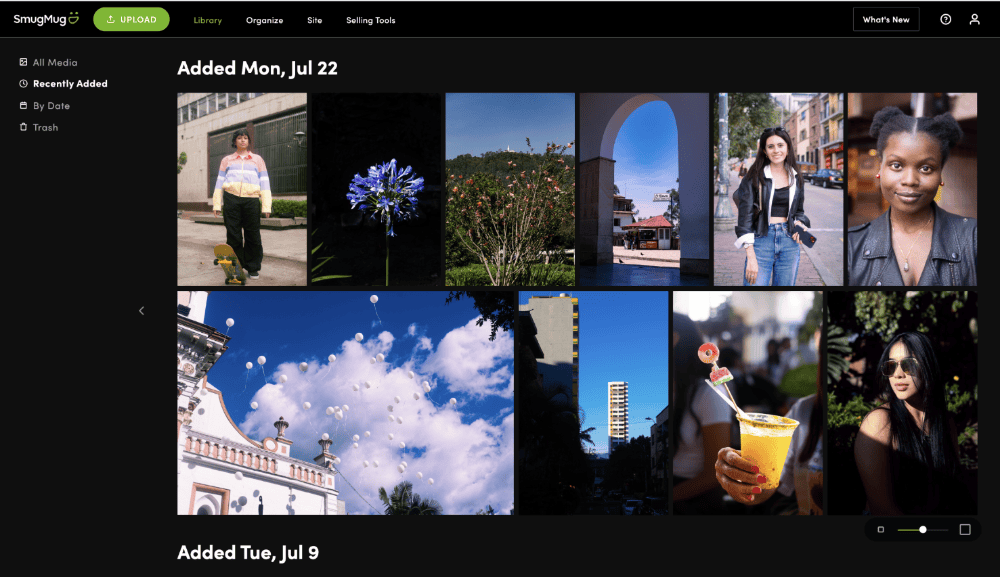Click the thumbnail size slider handle
The width and height of the screenshot is (1000, 577).
click(923, 530)
